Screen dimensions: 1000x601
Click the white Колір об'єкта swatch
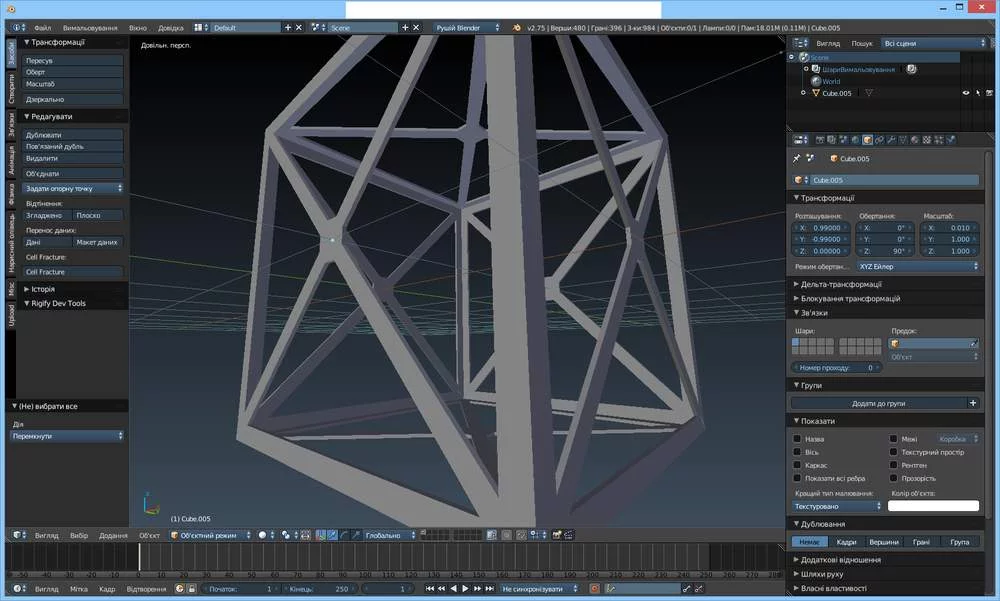(932, 506)
